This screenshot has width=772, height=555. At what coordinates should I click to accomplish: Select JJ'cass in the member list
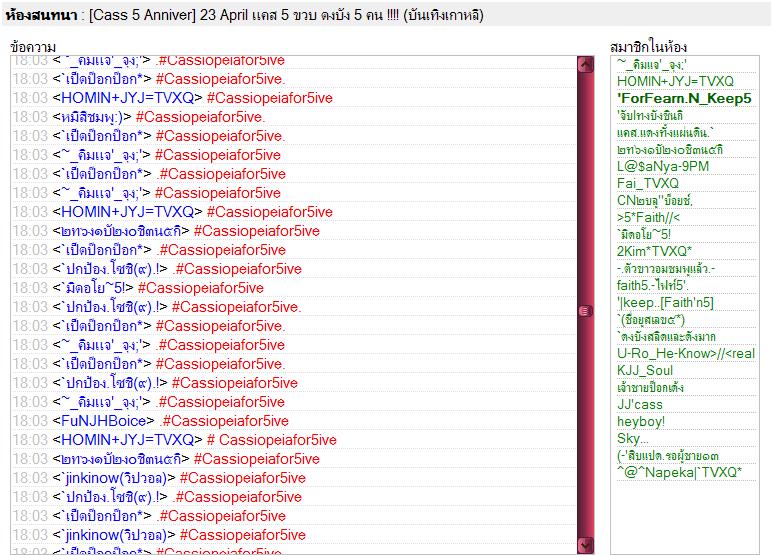coord(640,405)
